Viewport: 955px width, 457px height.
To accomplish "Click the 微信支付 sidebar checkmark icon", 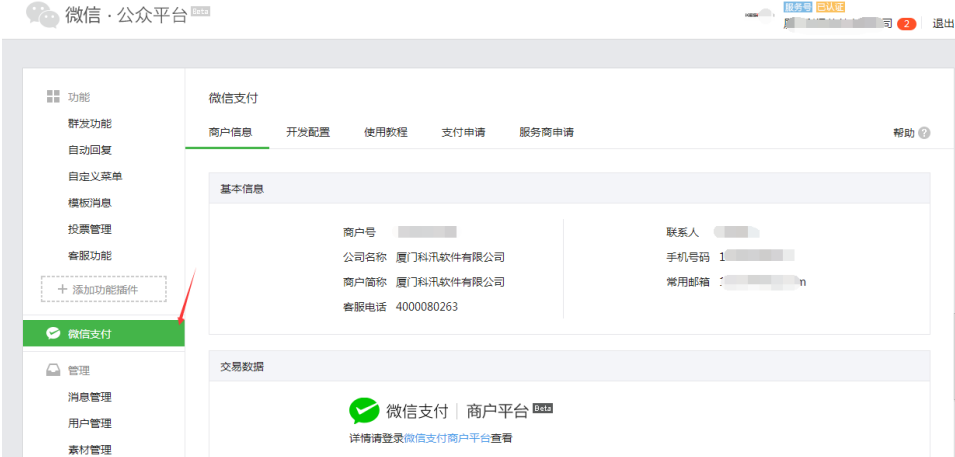I will click(x=54, y=334).
